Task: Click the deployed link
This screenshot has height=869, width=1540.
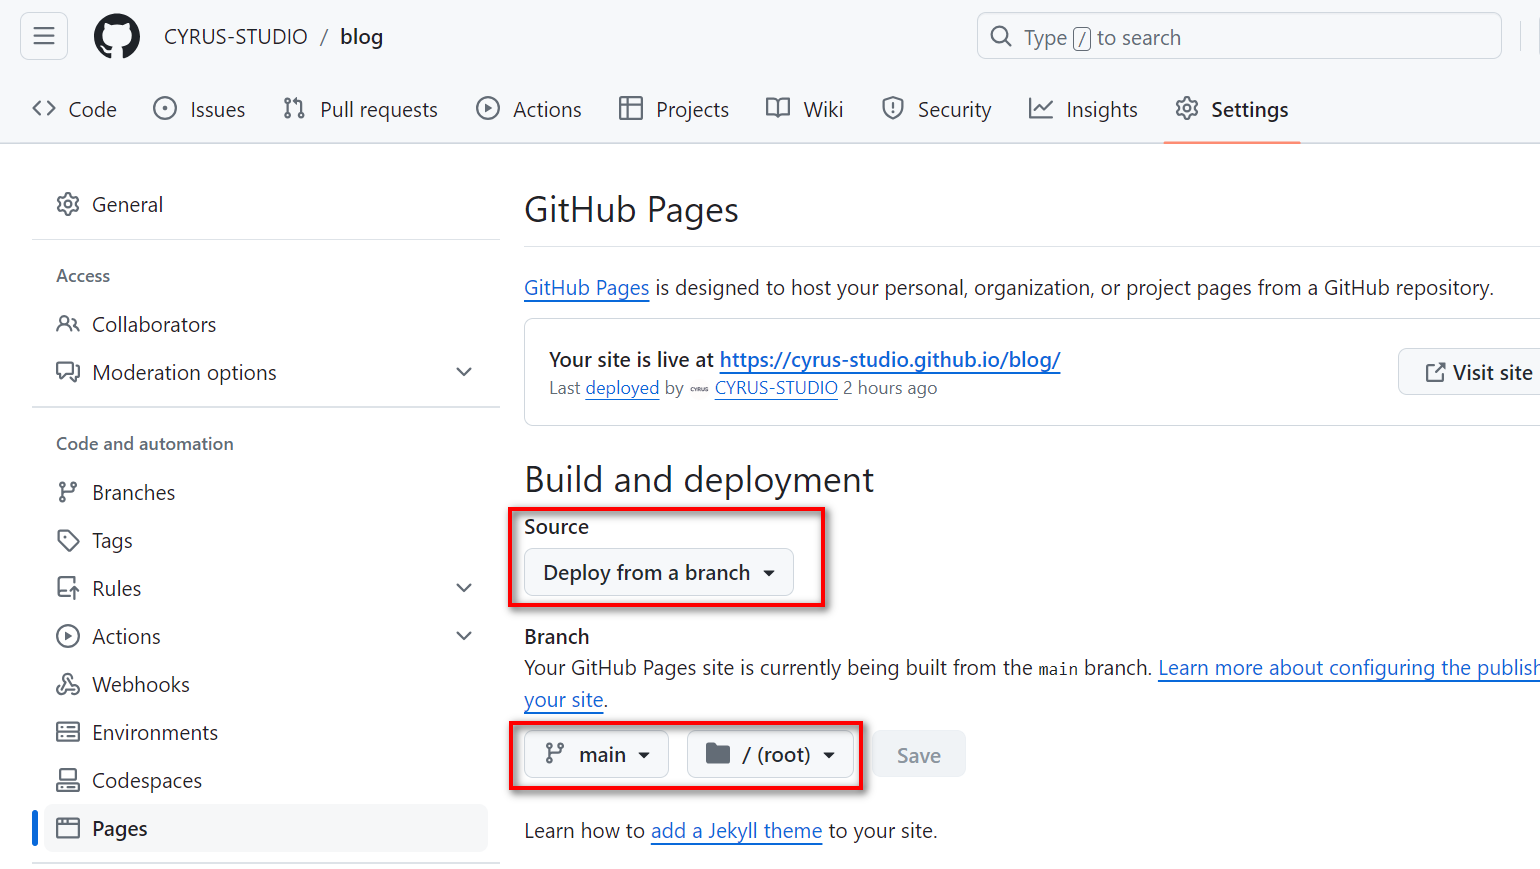Action: pos(622,388)
